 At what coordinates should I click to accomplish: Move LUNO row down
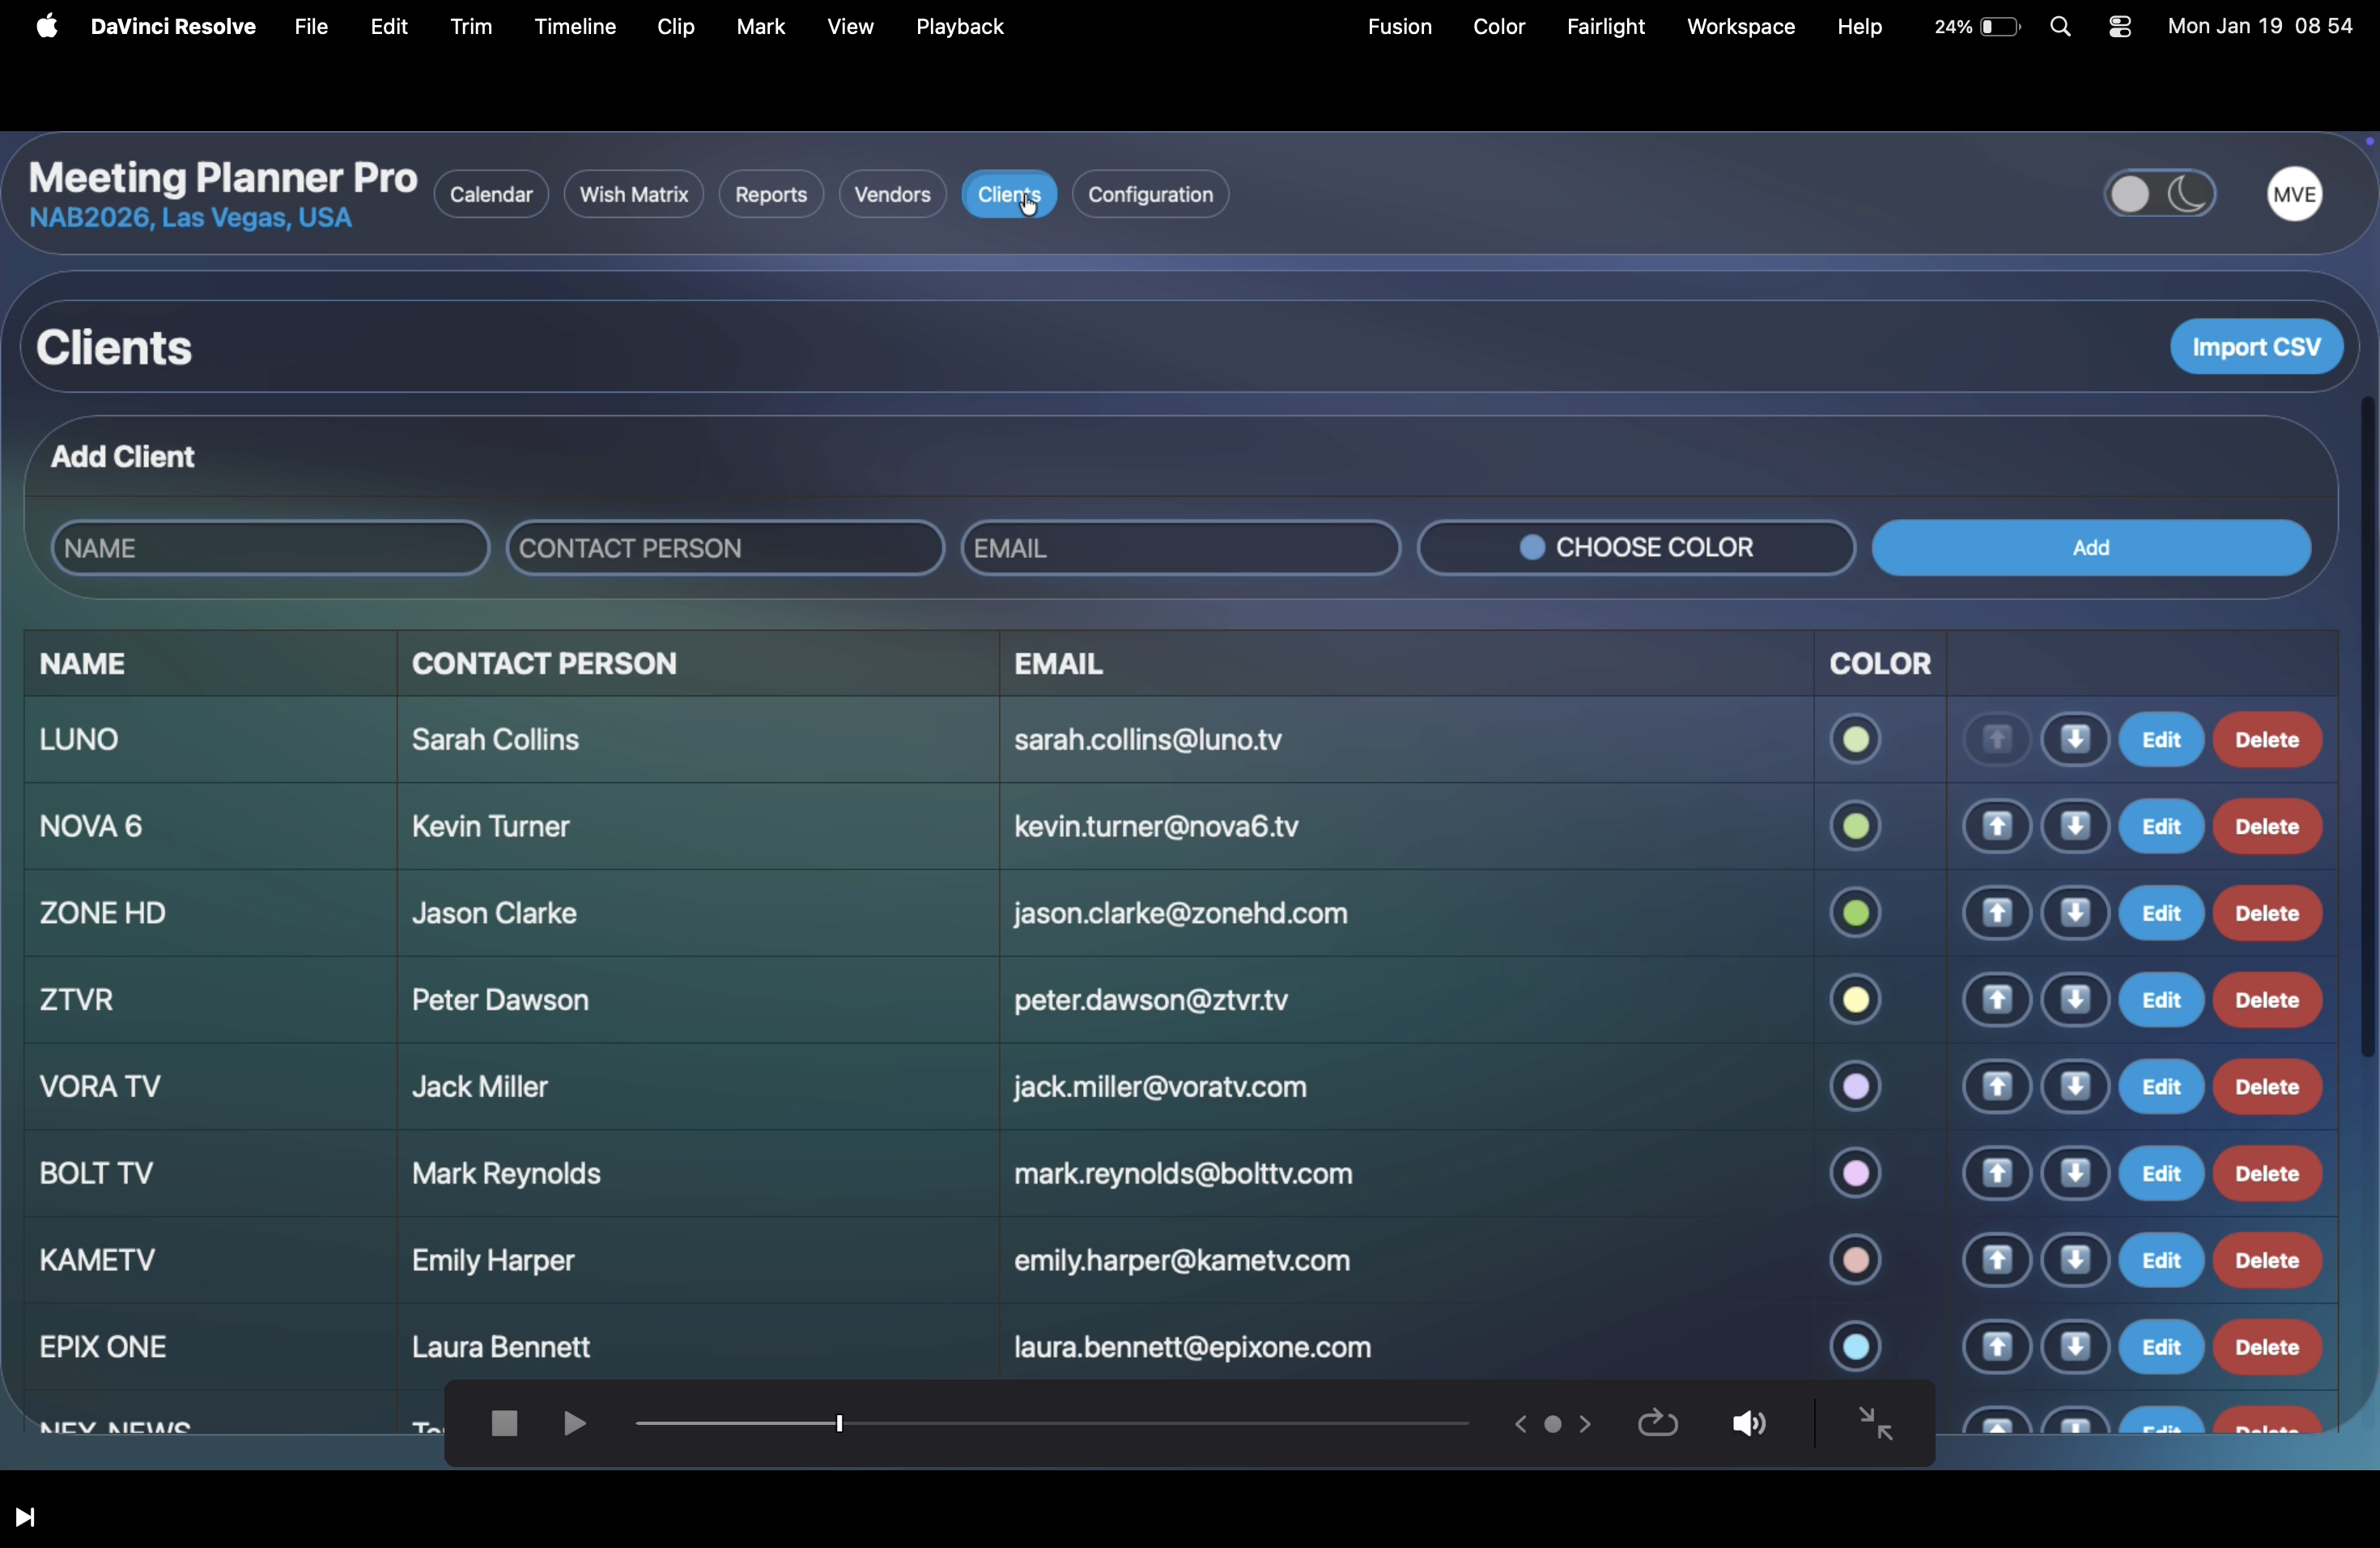(x=2075, y=740)
